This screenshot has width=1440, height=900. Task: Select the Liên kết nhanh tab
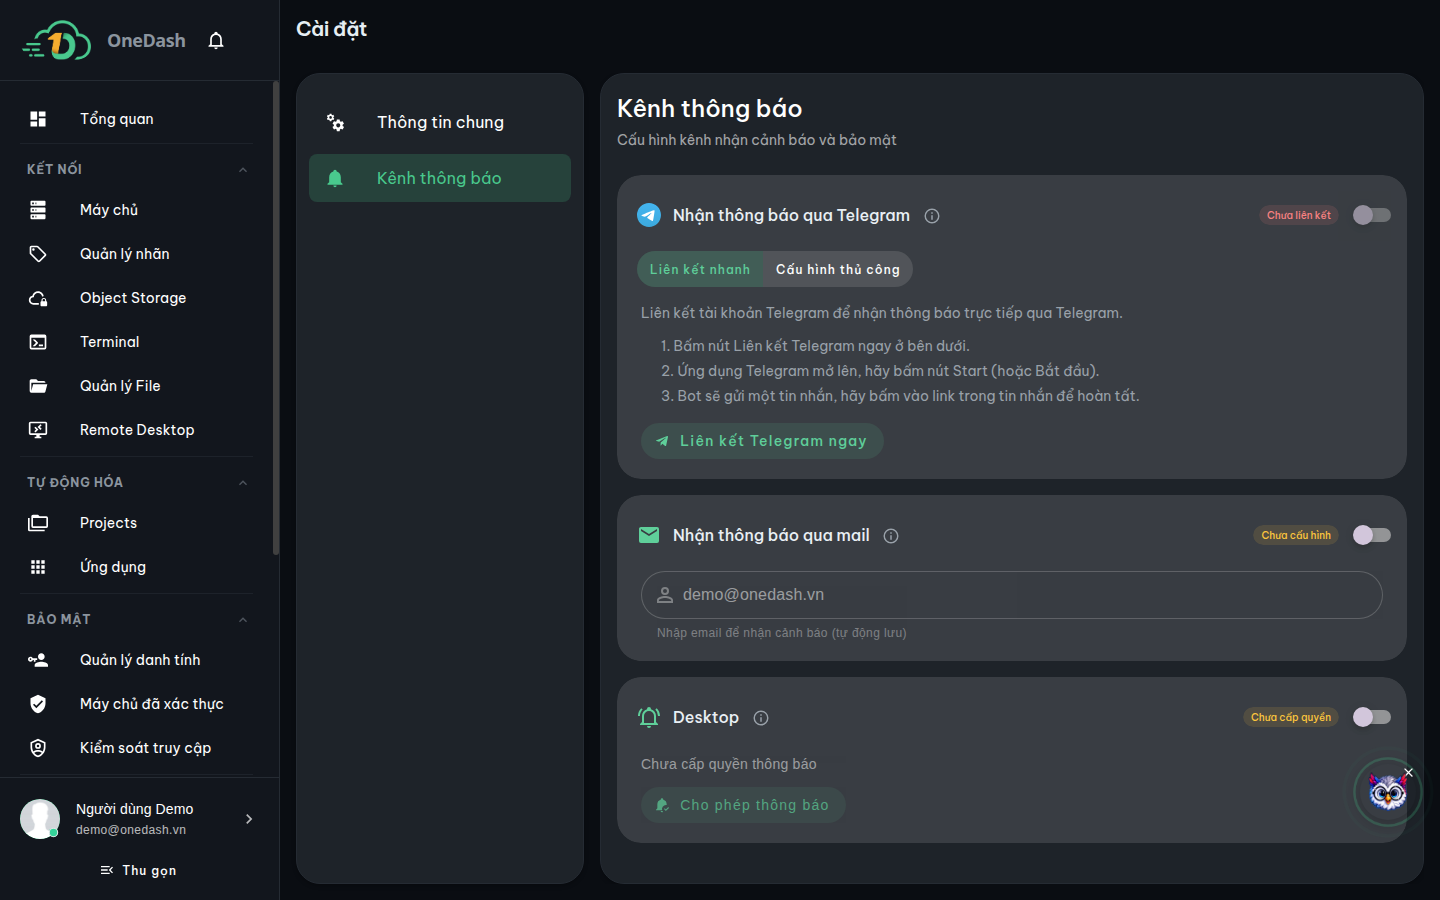pos(700,269)
